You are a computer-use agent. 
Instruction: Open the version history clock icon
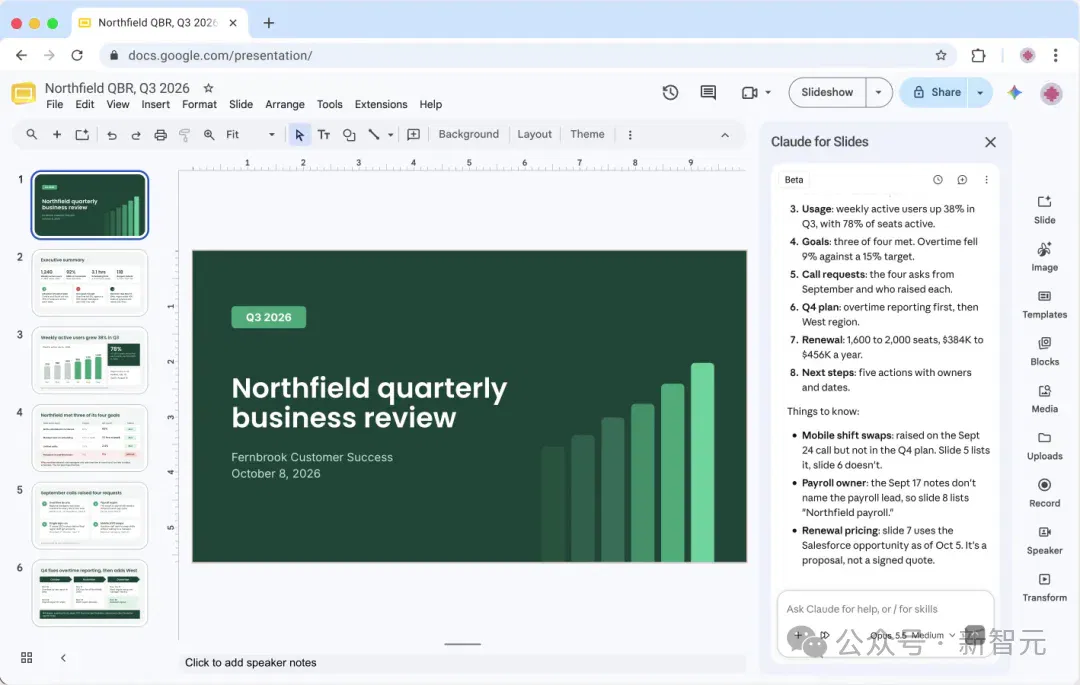670,92
